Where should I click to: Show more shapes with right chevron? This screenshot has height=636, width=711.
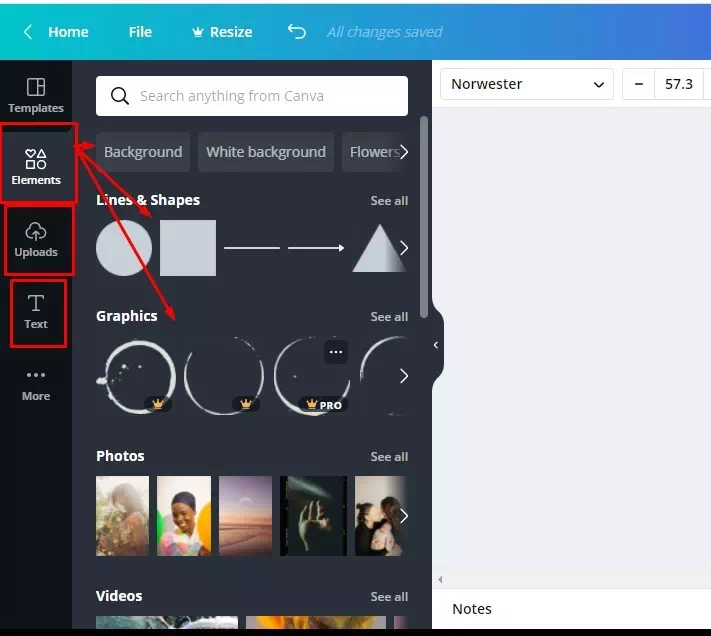click(404, 248)
